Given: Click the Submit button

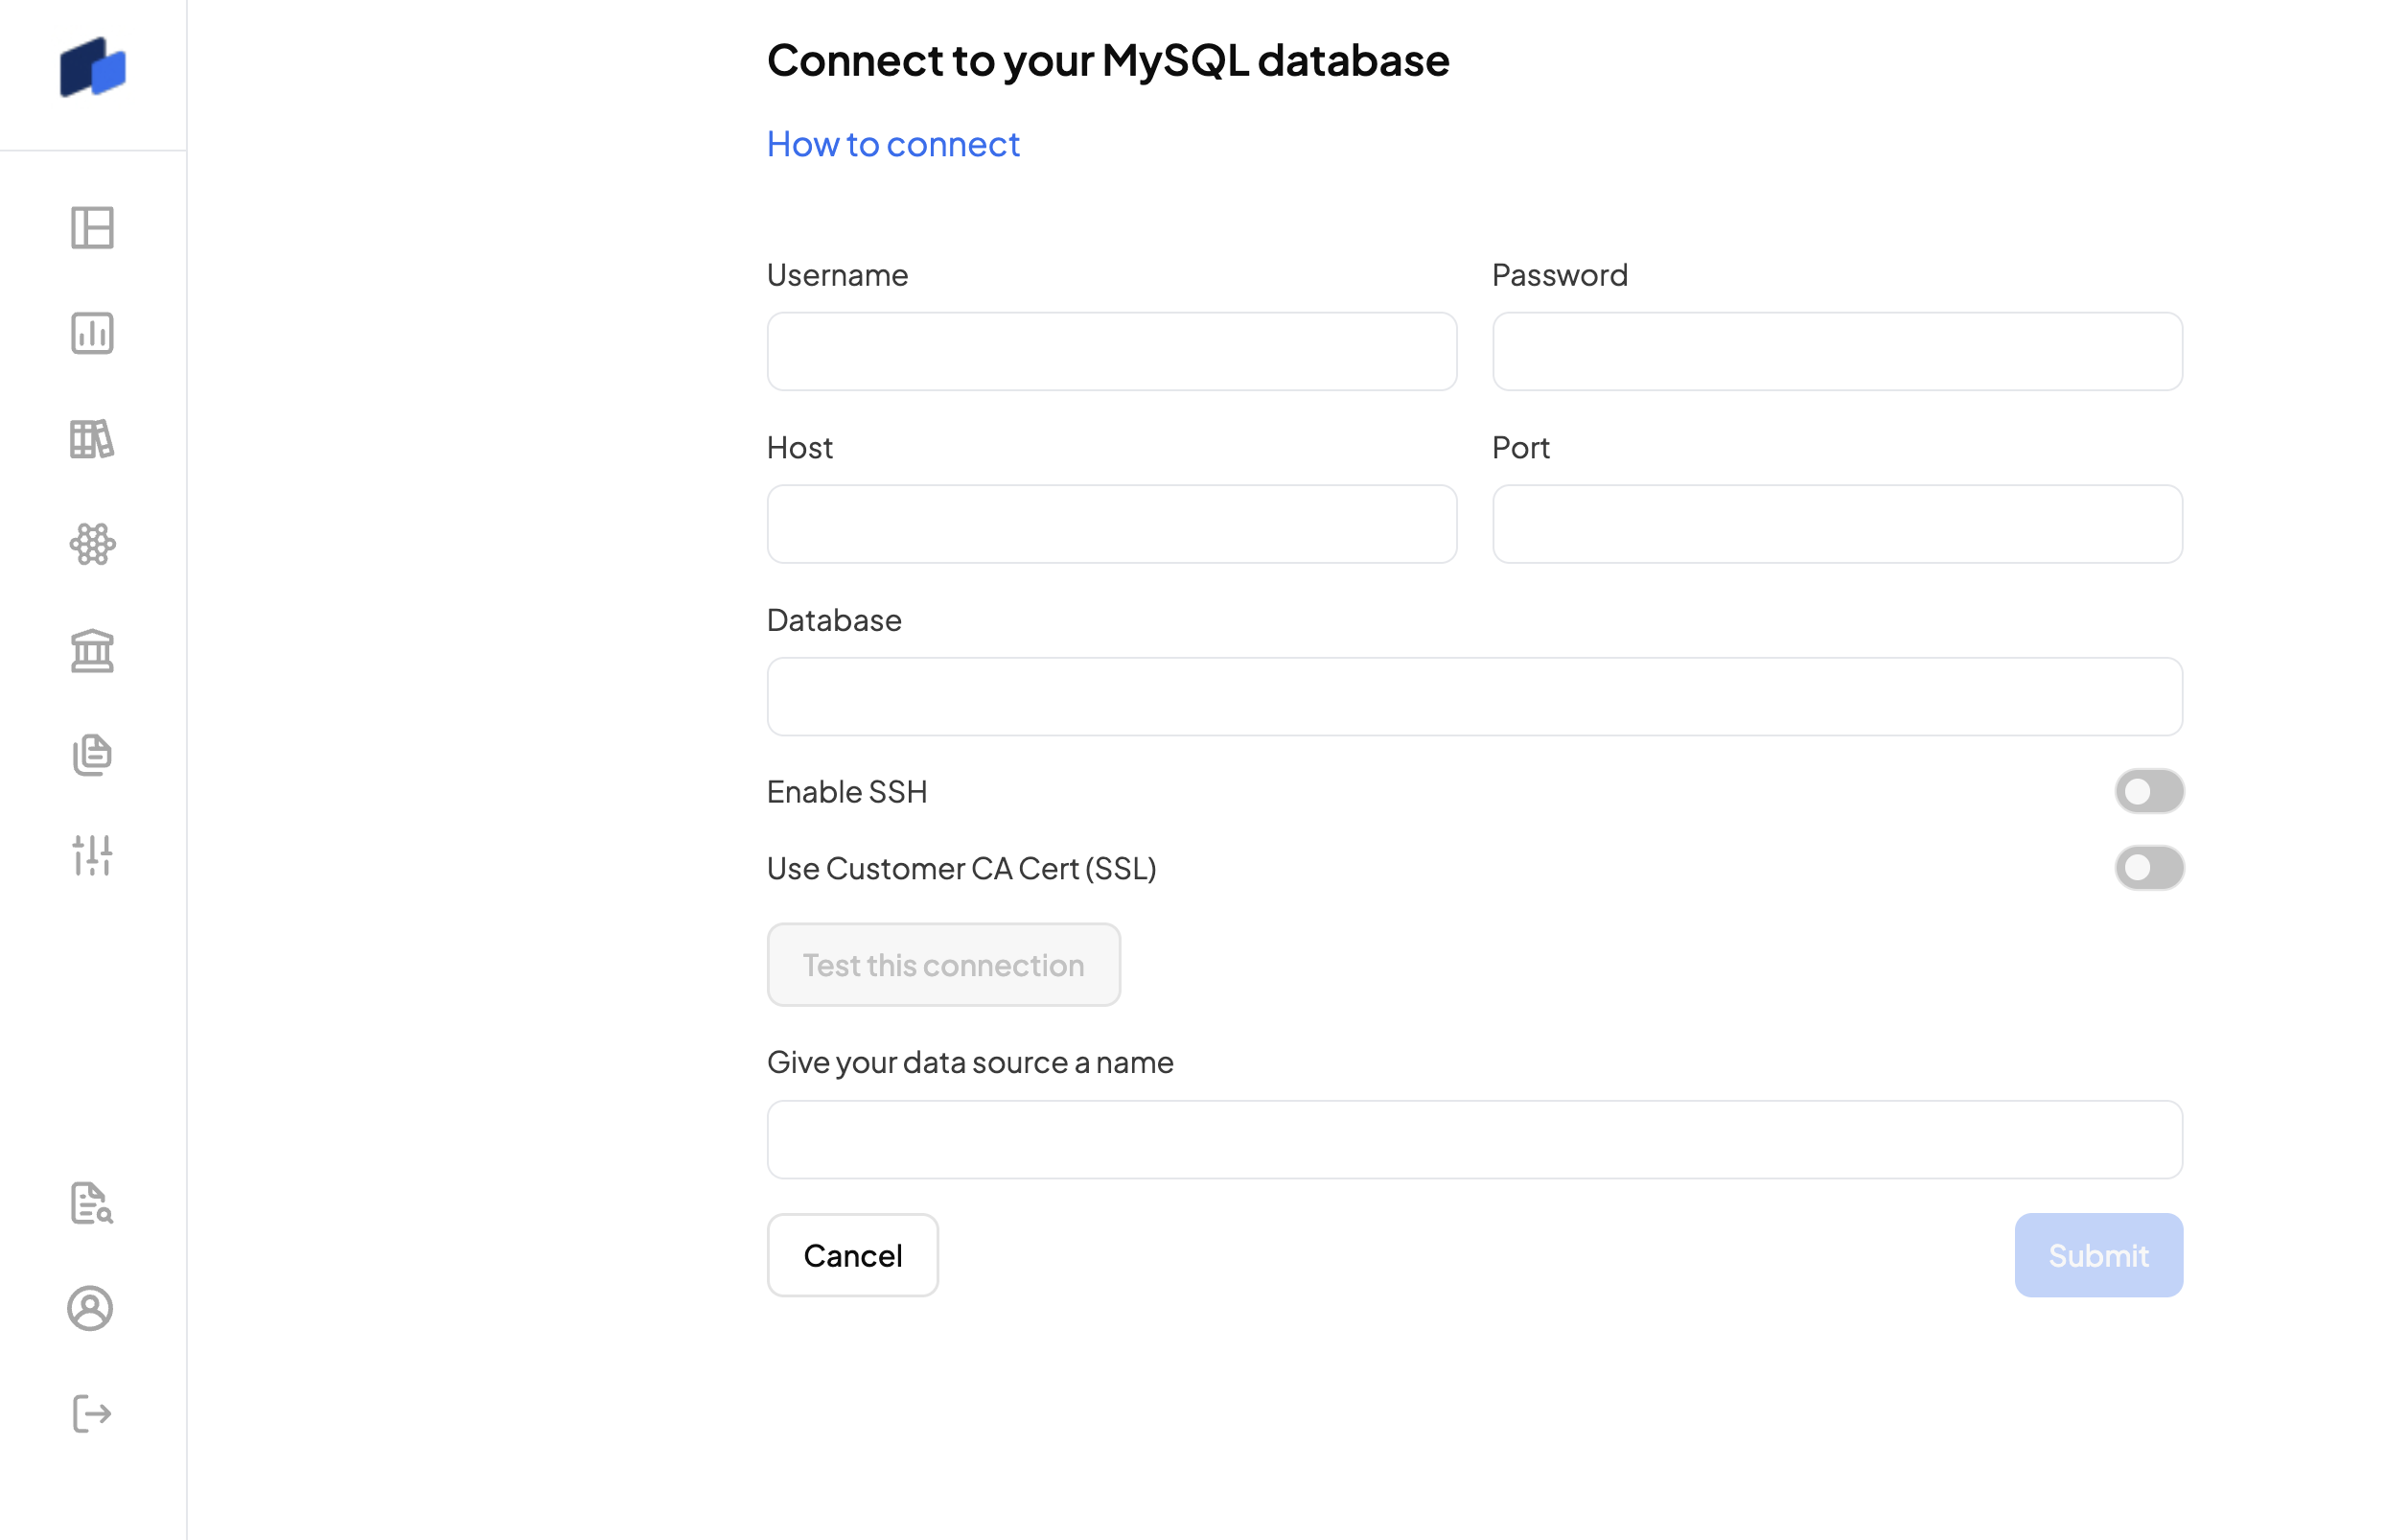Looking at the screenshot, I should tap(2098, 1255).
